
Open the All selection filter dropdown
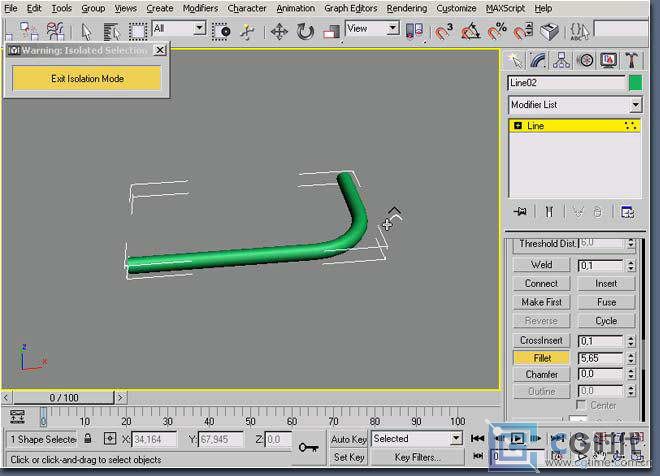pos(200,29)
